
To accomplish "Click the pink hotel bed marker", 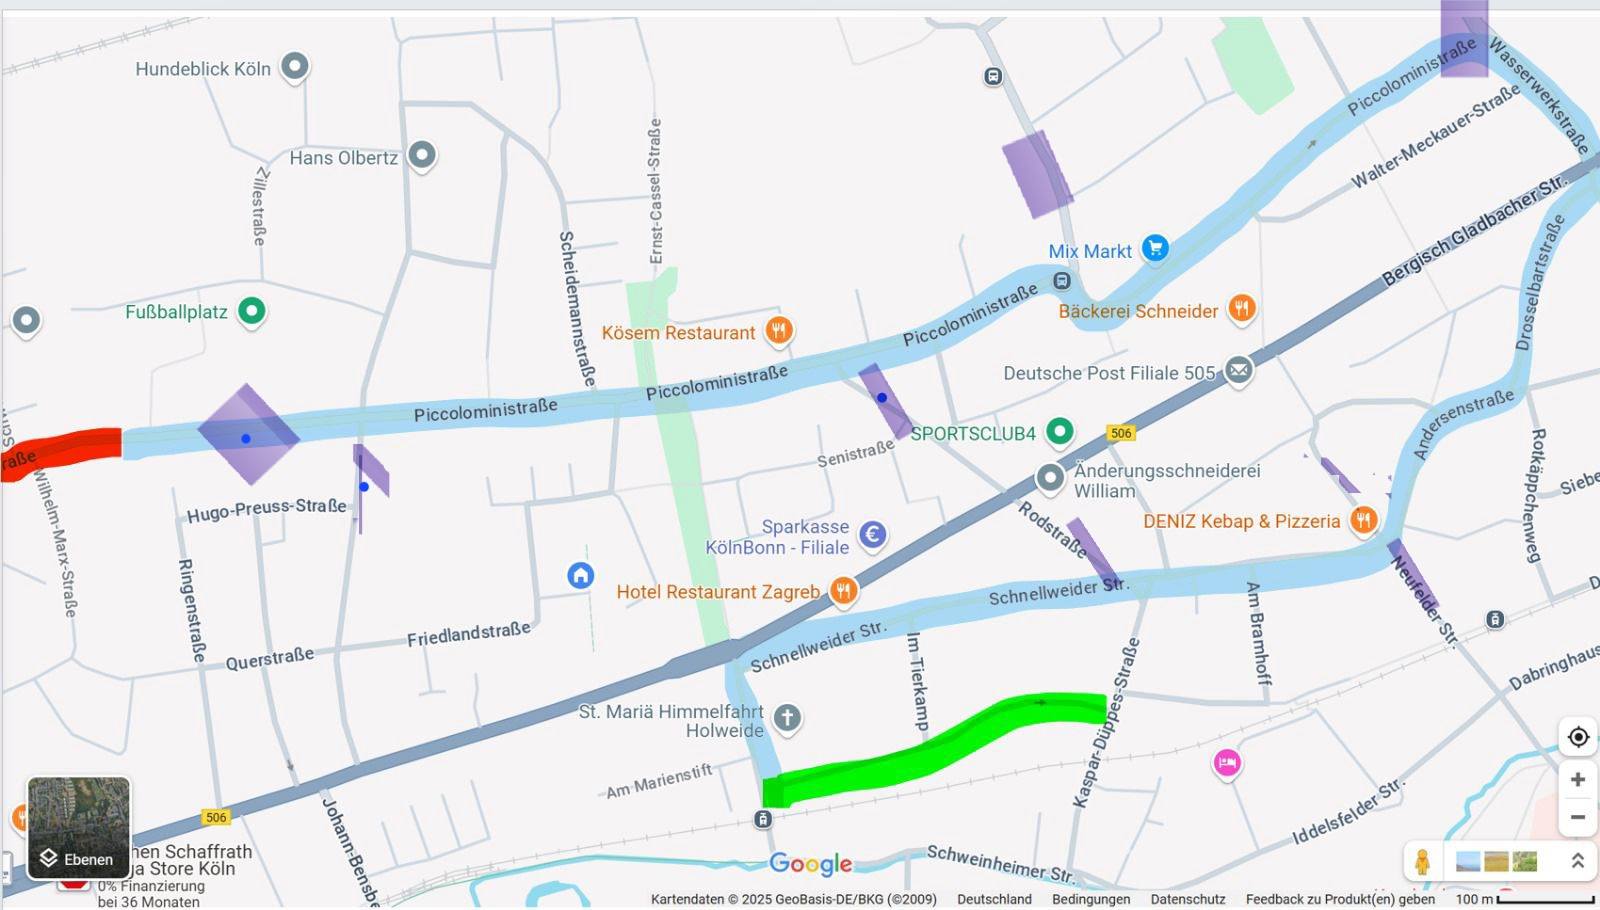I will (x=1227, y=763).
